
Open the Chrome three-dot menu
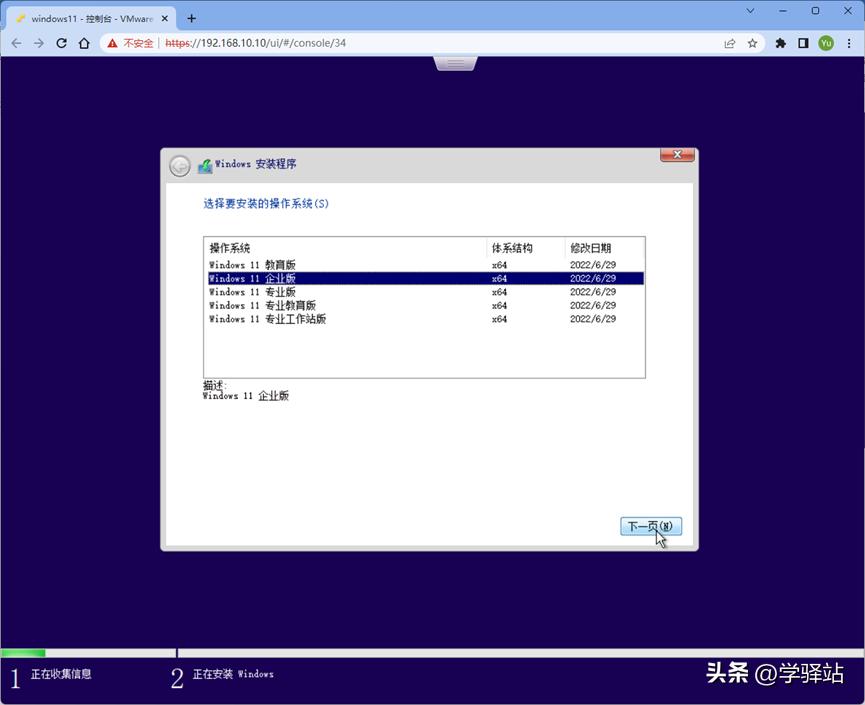click(849, 43)
